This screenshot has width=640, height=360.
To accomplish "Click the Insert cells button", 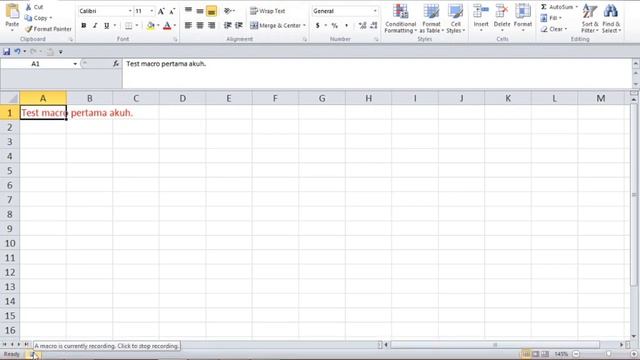I will point(481,17).
